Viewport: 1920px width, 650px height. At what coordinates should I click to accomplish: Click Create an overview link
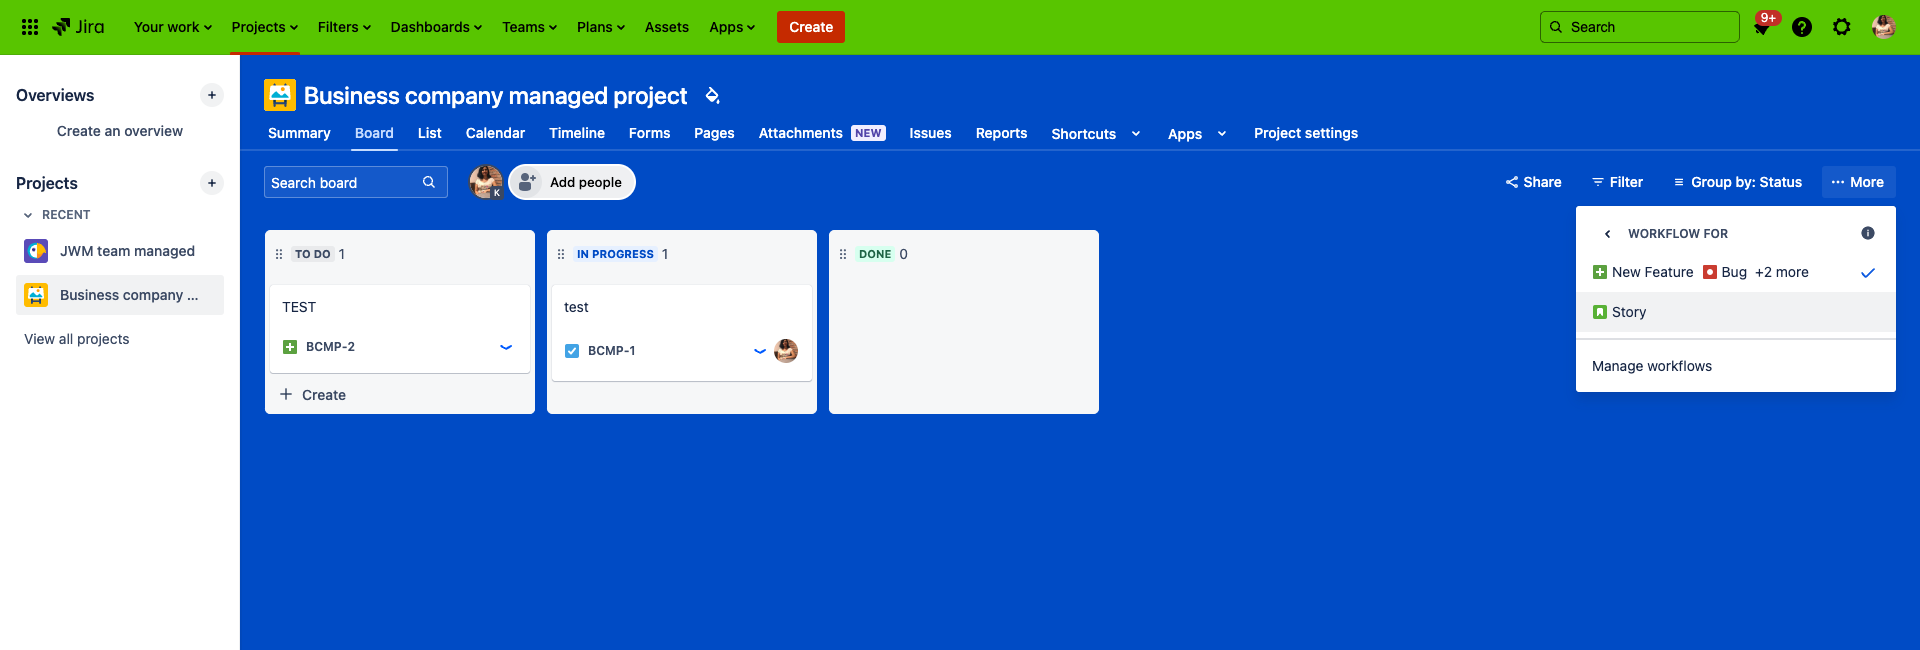tap(120, 131)
